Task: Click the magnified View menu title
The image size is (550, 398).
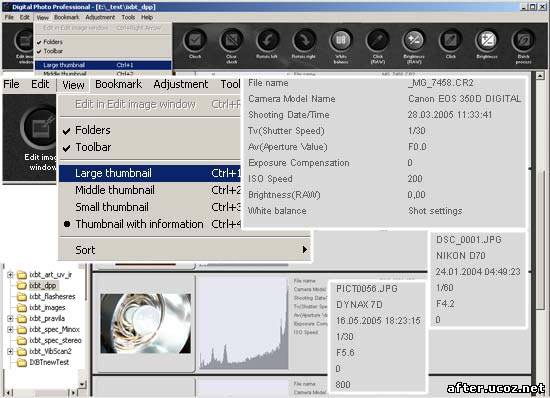Action: pos(73,85)
